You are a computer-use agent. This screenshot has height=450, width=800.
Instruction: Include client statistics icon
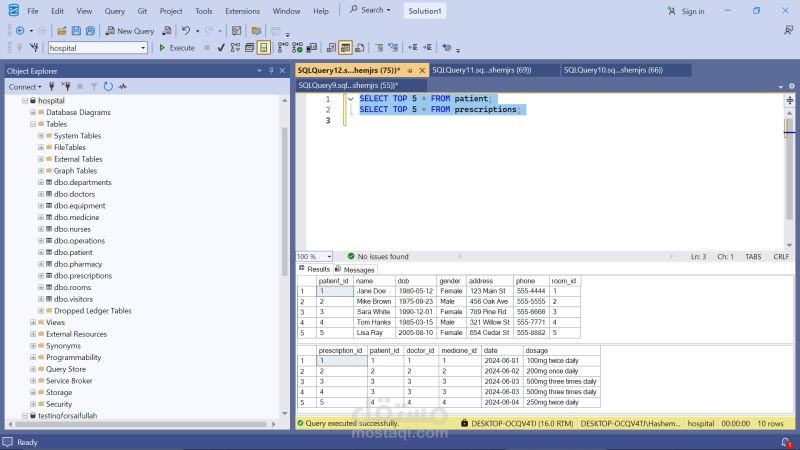click(311, 48)
